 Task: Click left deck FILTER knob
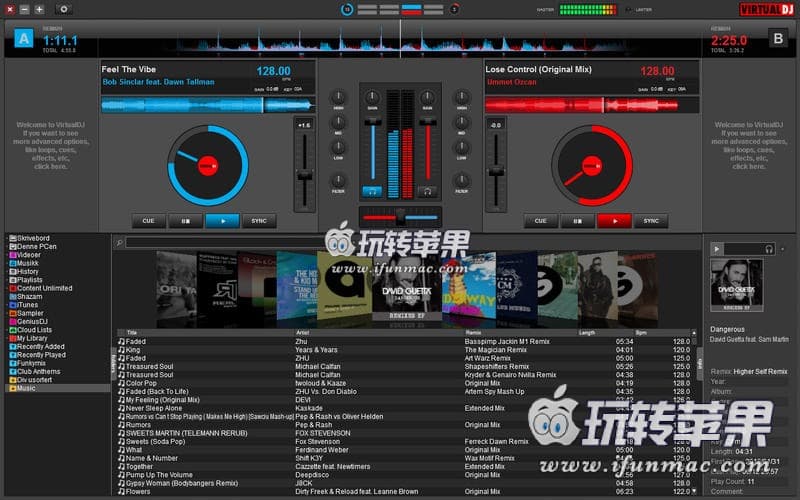(338, 180)
